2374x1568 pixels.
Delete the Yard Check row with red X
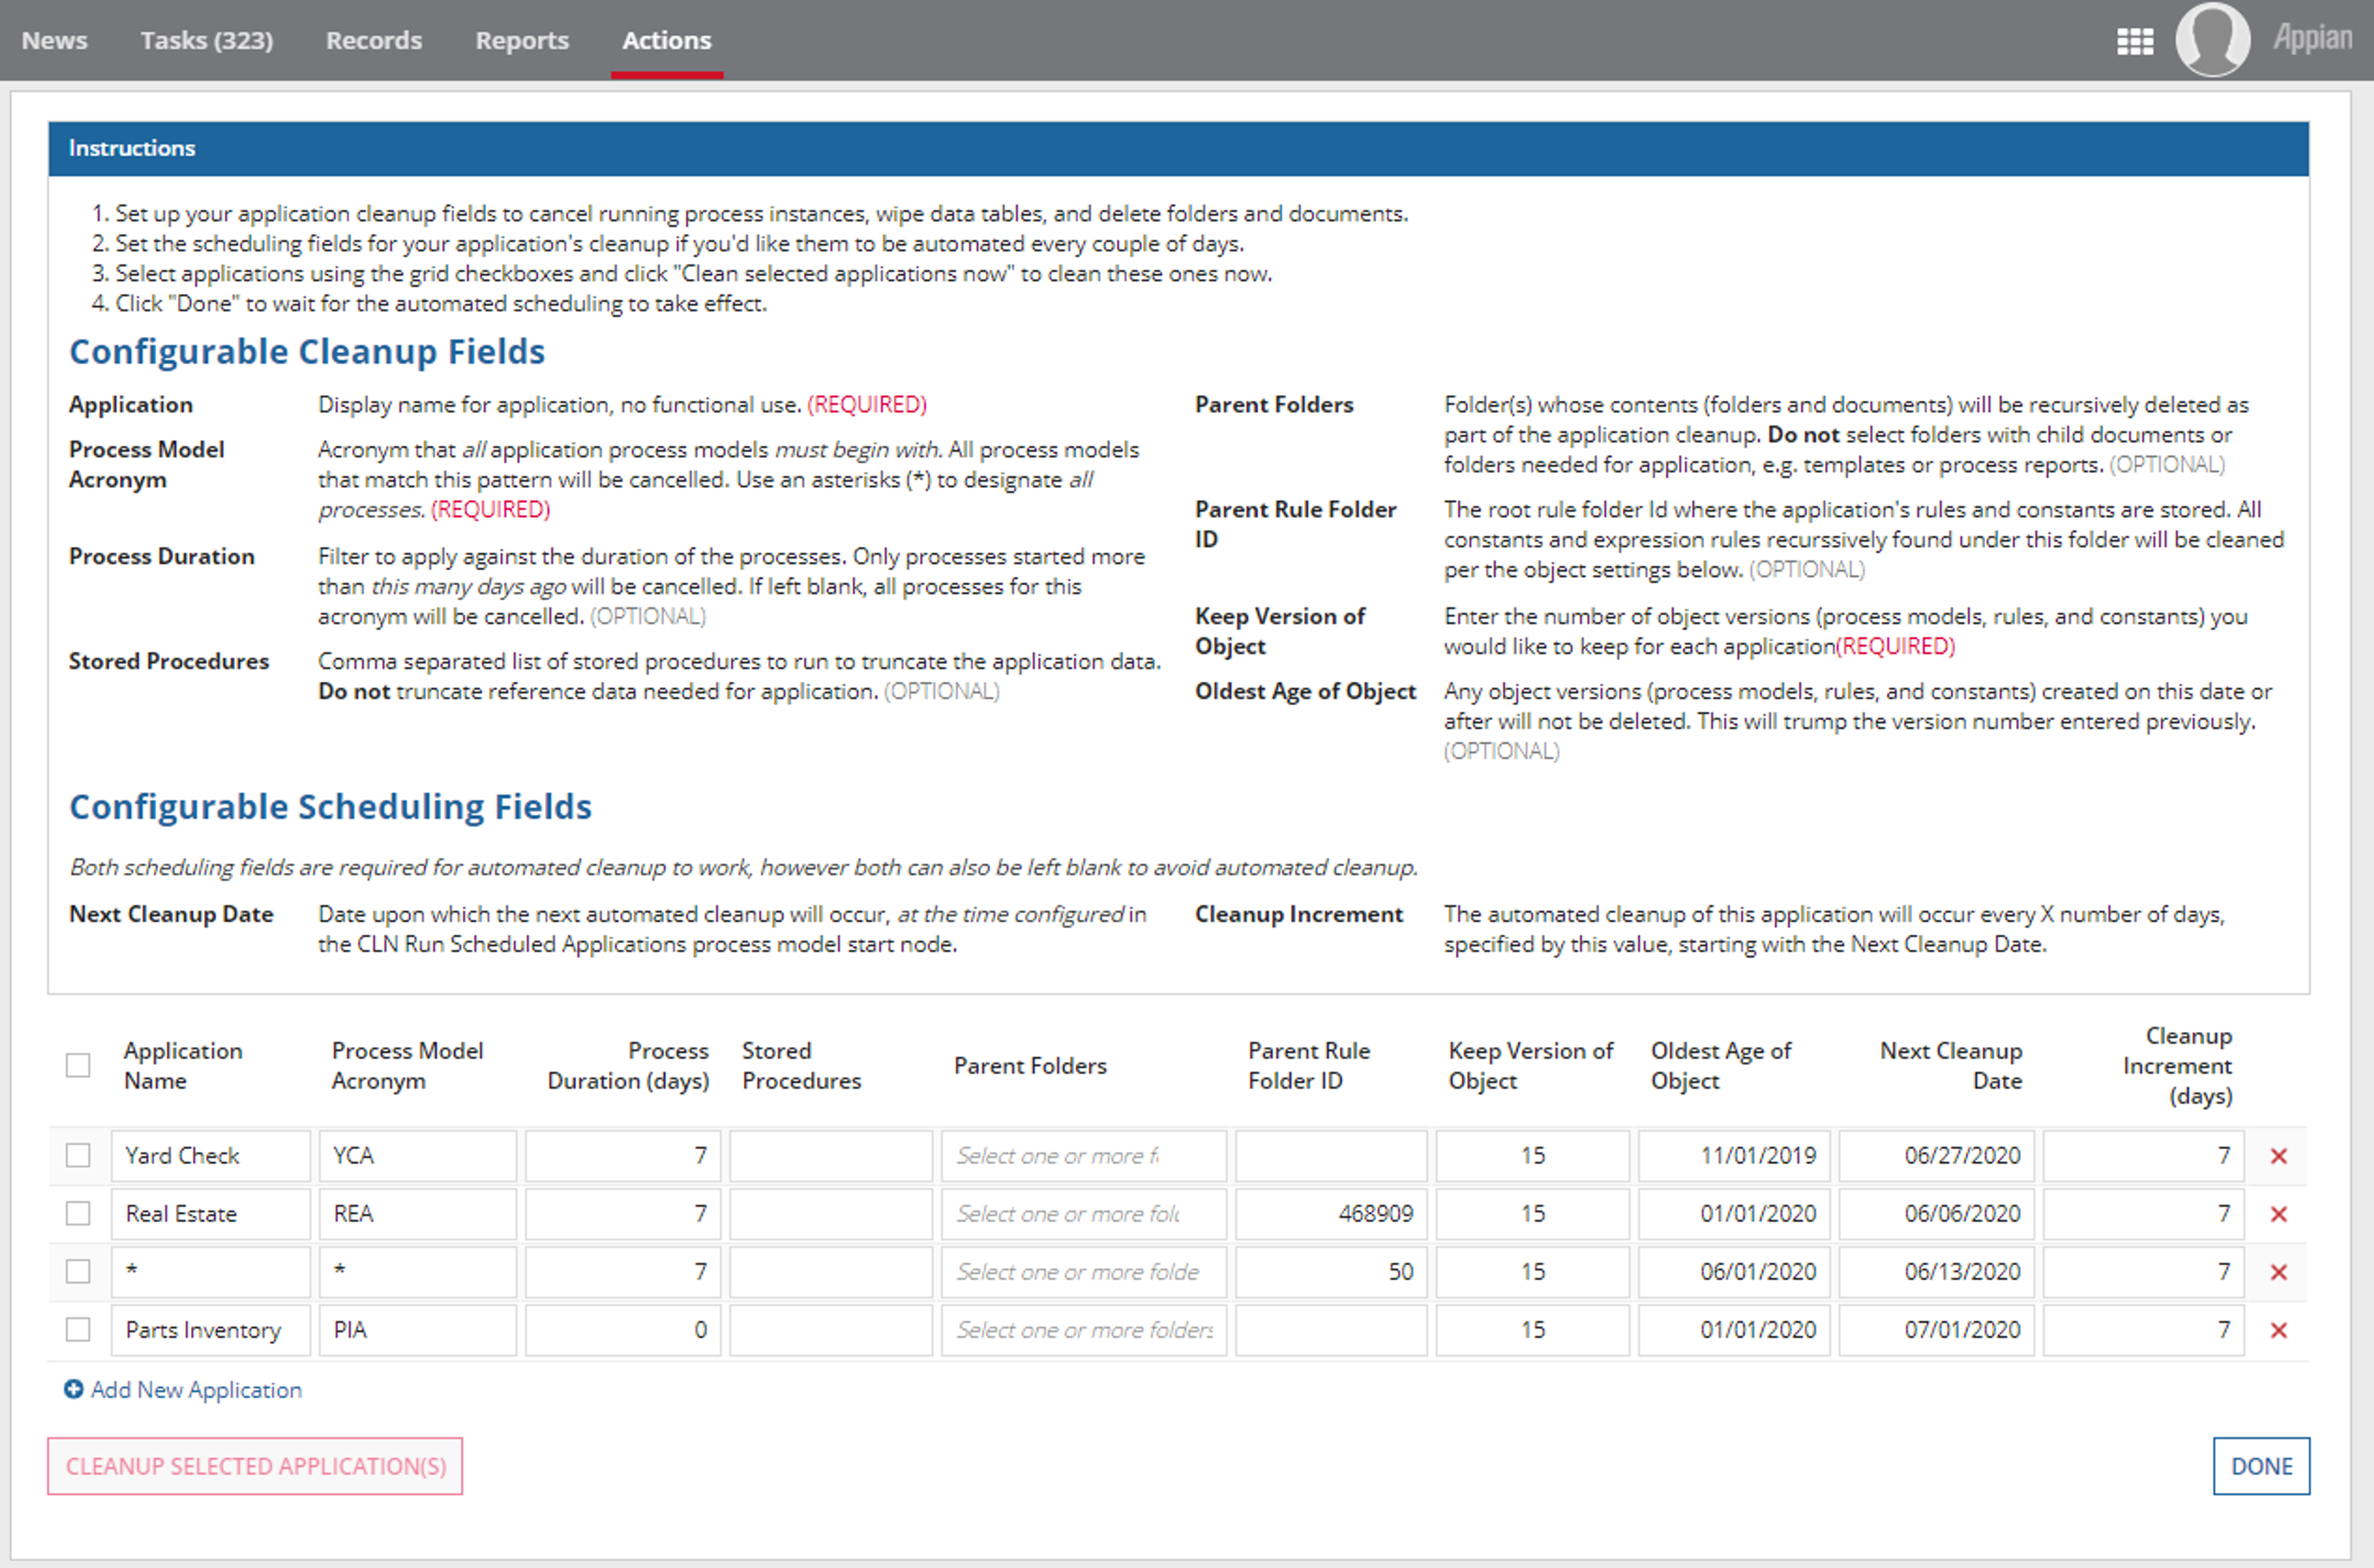[x=2279, y=1156]
